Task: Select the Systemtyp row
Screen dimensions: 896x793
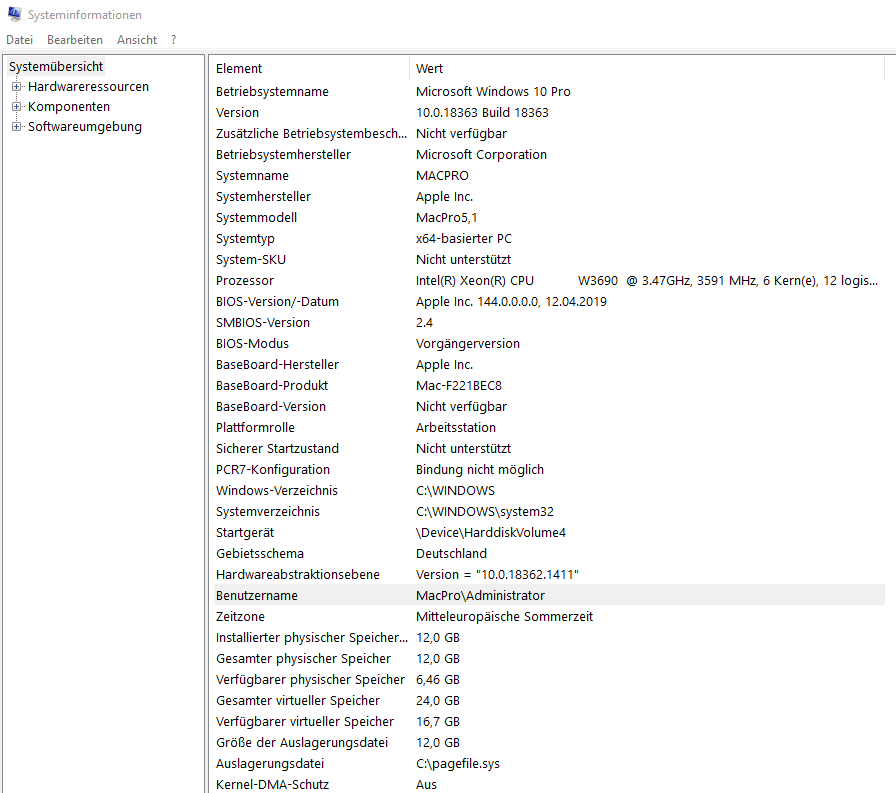Action: click(x=549, y=239)
